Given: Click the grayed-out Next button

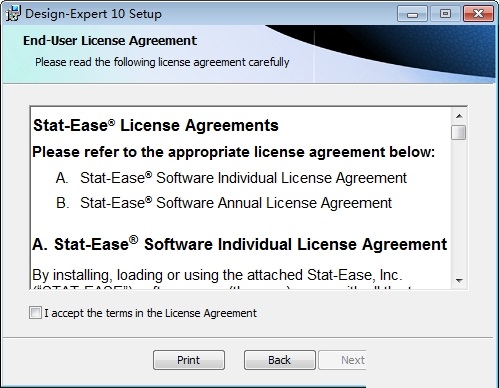Looking at the screenshot, I should point(342,360).
